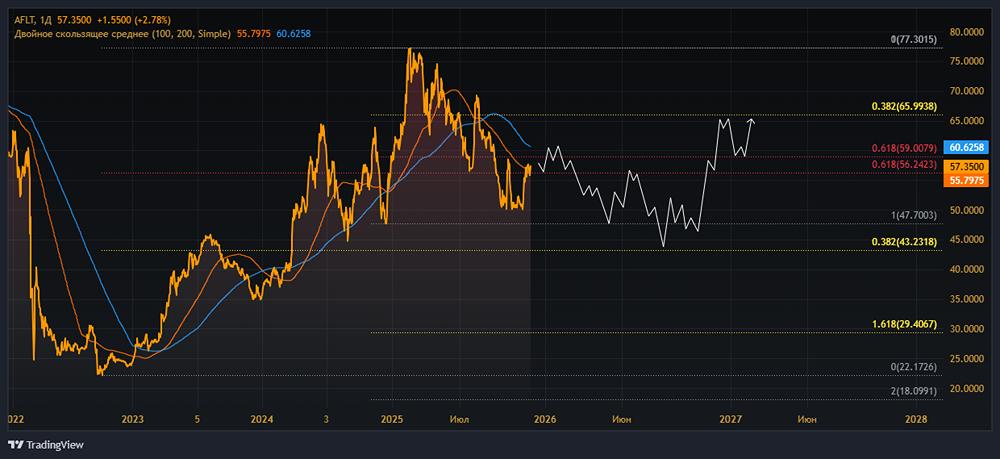Viewport: 1000px width, 459px height.
Task: Click the blue 60.6258 price axis tag
Action: [x=968, y=146]
